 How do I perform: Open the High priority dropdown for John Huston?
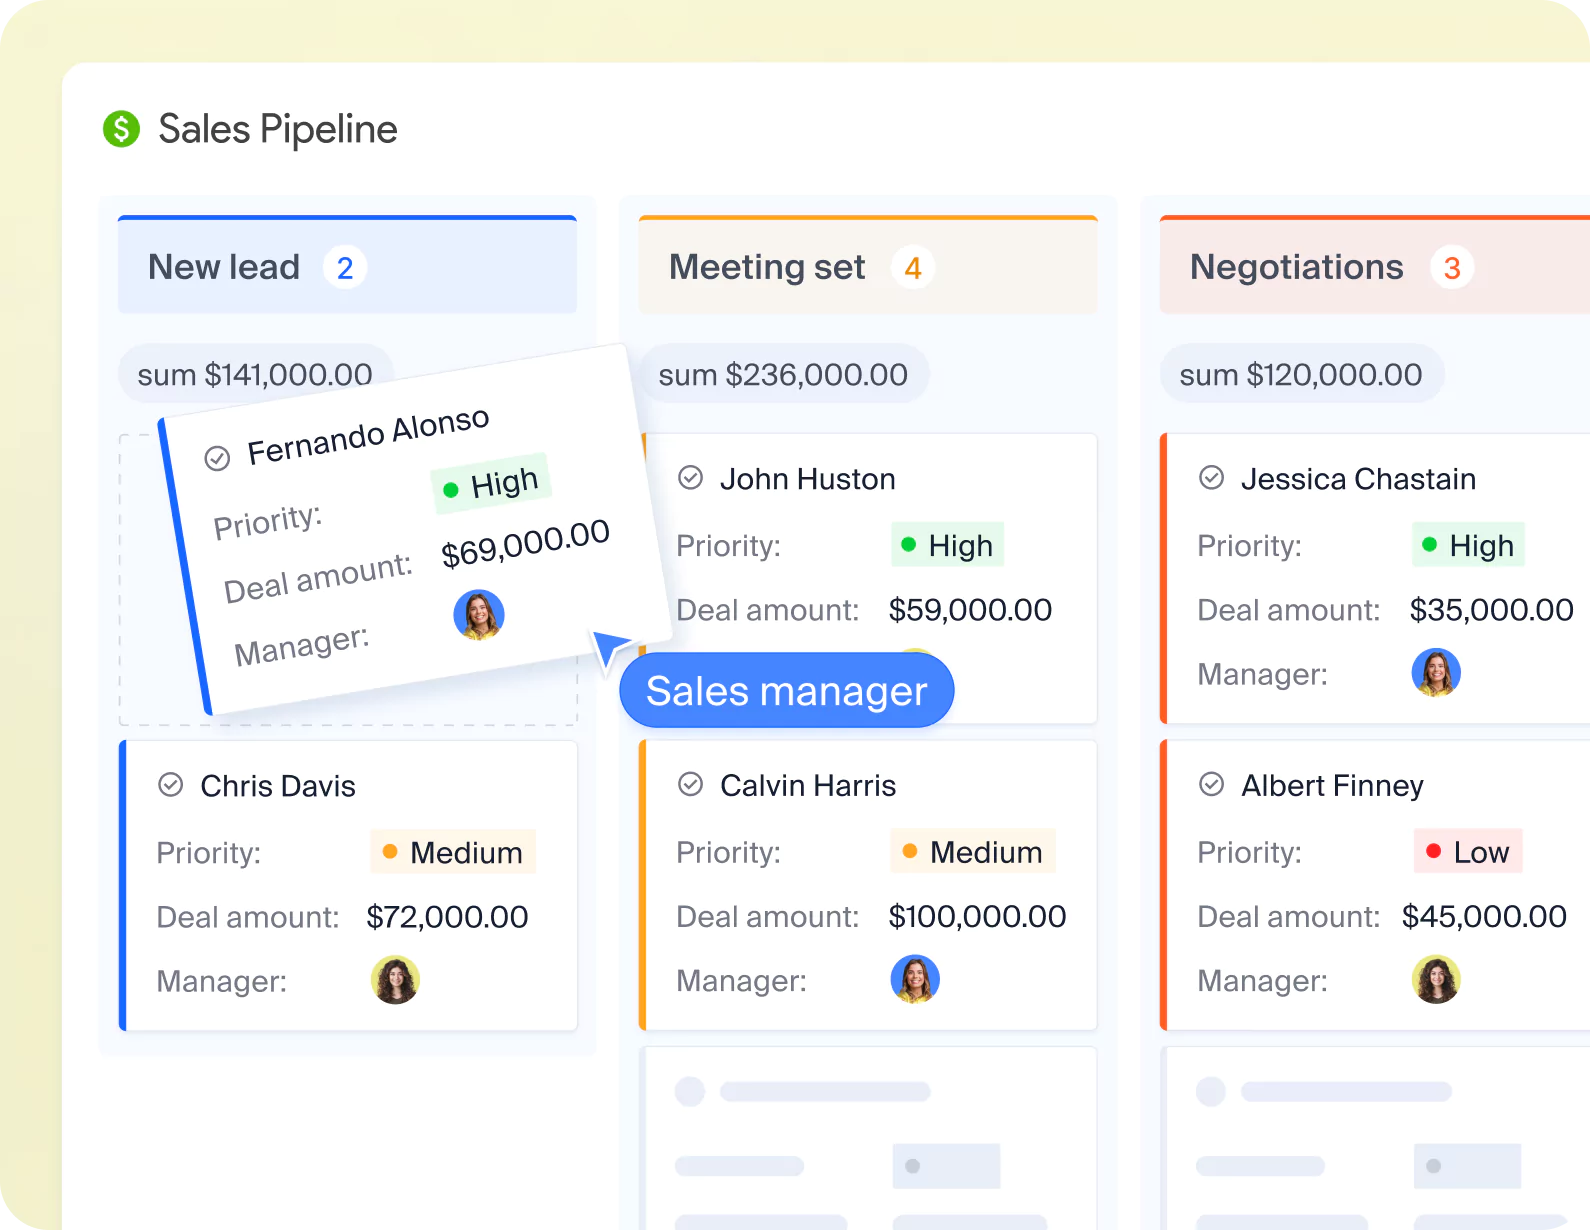[x=947, y=545]
